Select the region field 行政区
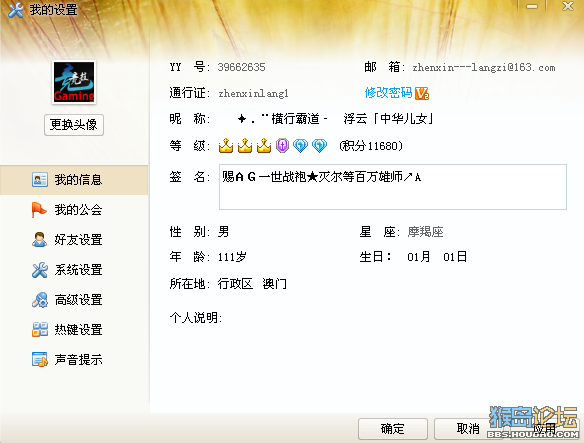Screen dimensions: 584x443 pos(235,284)
